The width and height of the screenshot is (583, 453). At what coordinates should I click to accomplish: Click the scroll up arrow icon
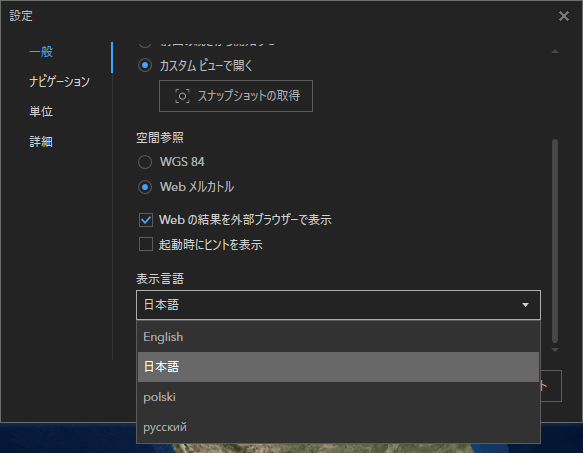(x=555, y=51)
